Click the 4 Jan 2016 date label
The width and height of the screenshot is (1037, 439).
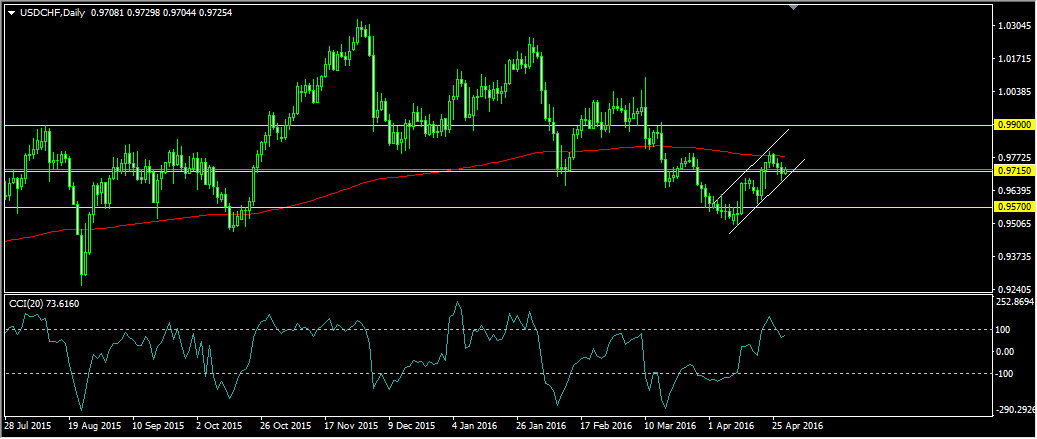pyautogui.click(x=476, y=426)
